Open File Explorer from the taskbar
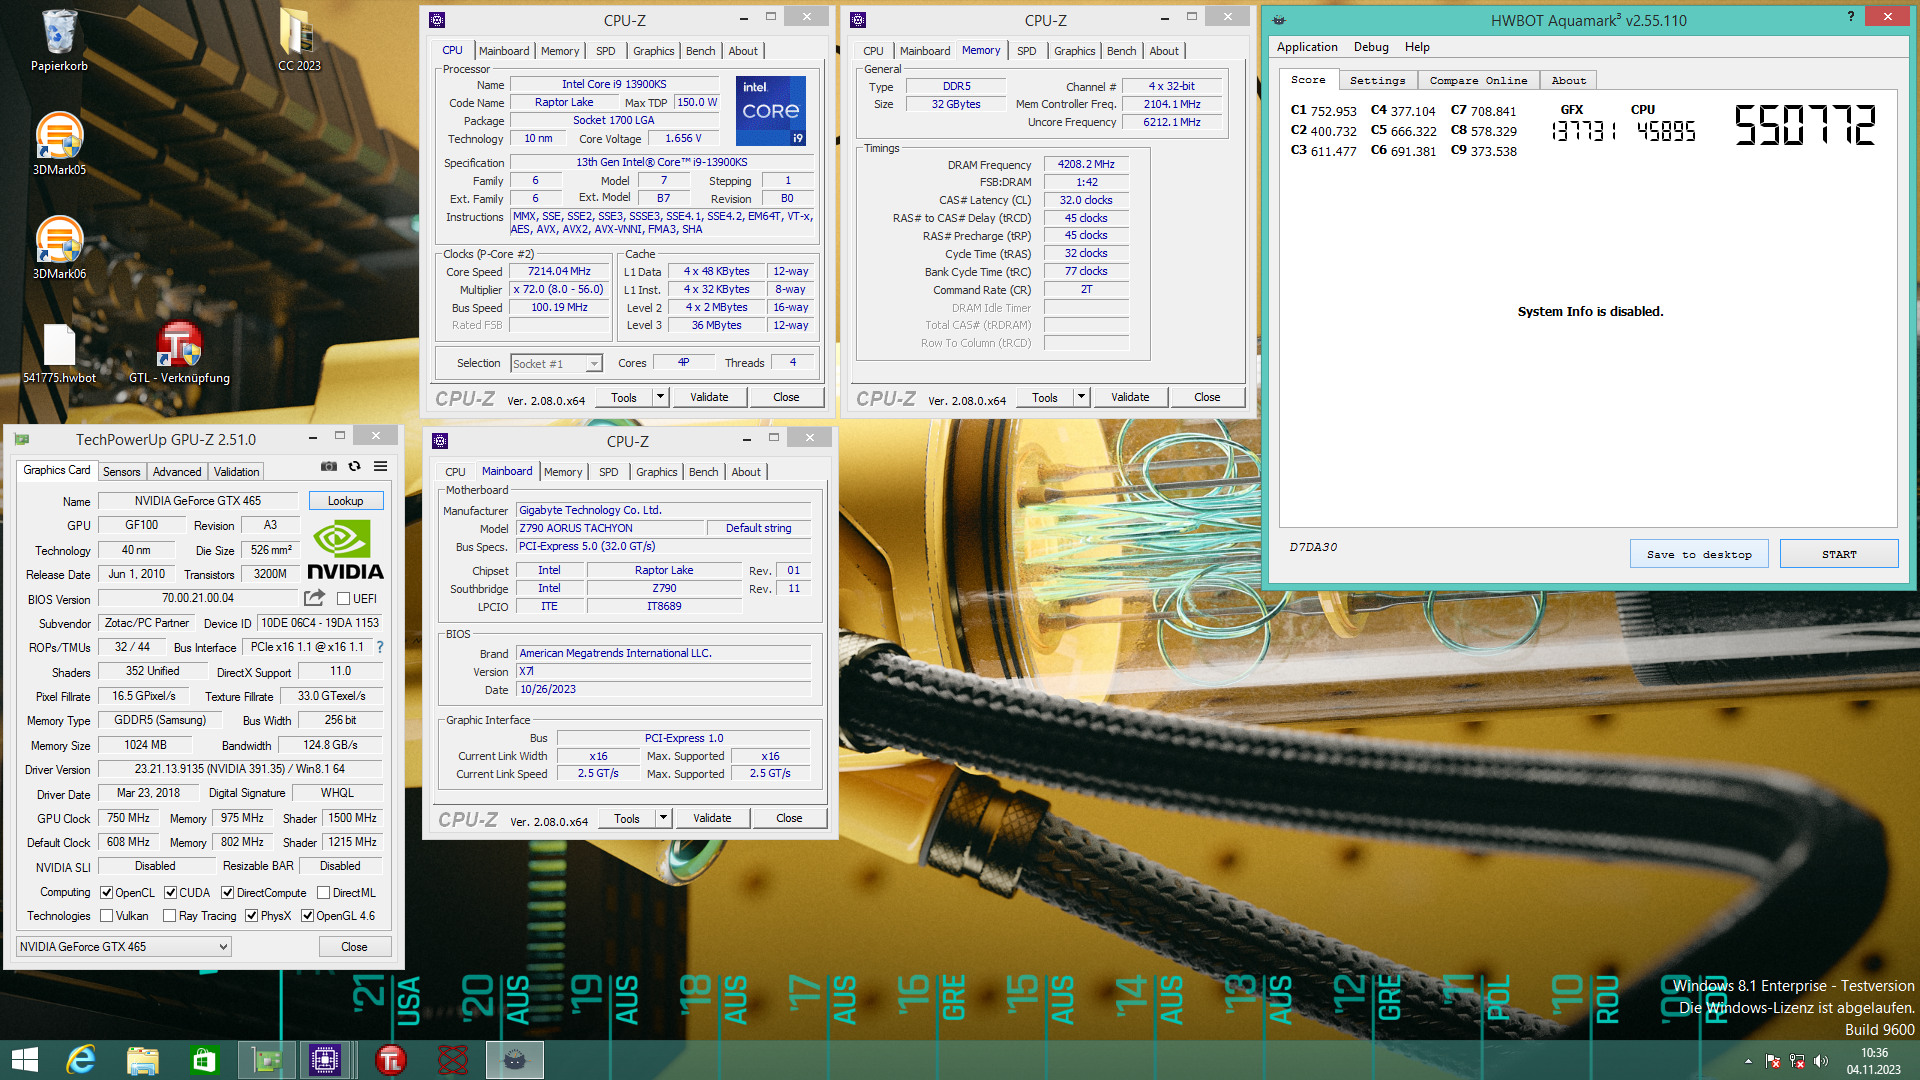Screen dimensions: 1920x1080 (143, 1060)
